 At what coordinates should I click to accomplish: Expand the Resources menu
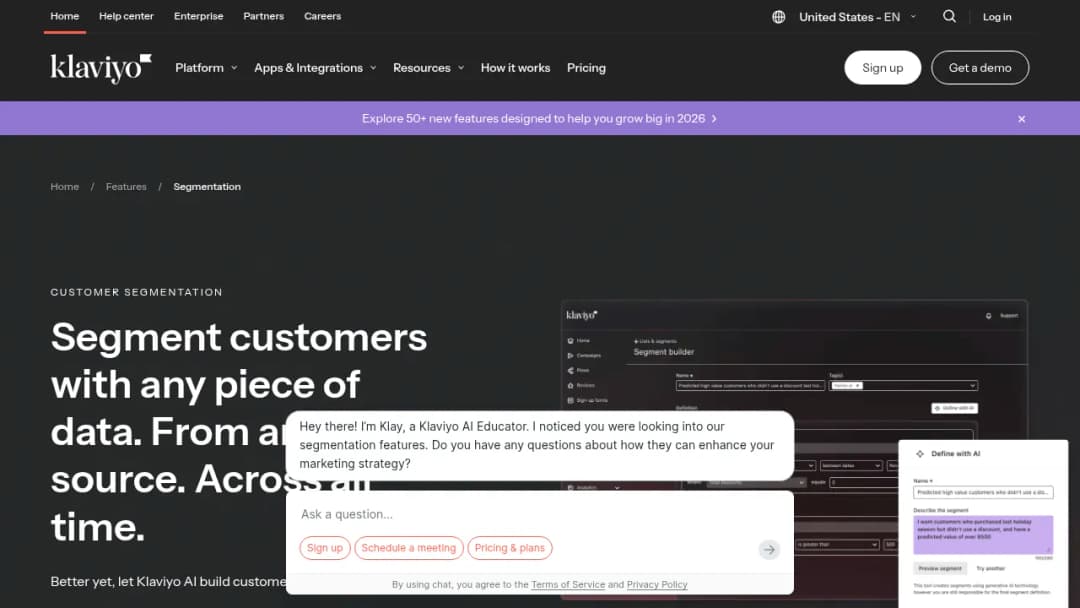tap(428, 68)
